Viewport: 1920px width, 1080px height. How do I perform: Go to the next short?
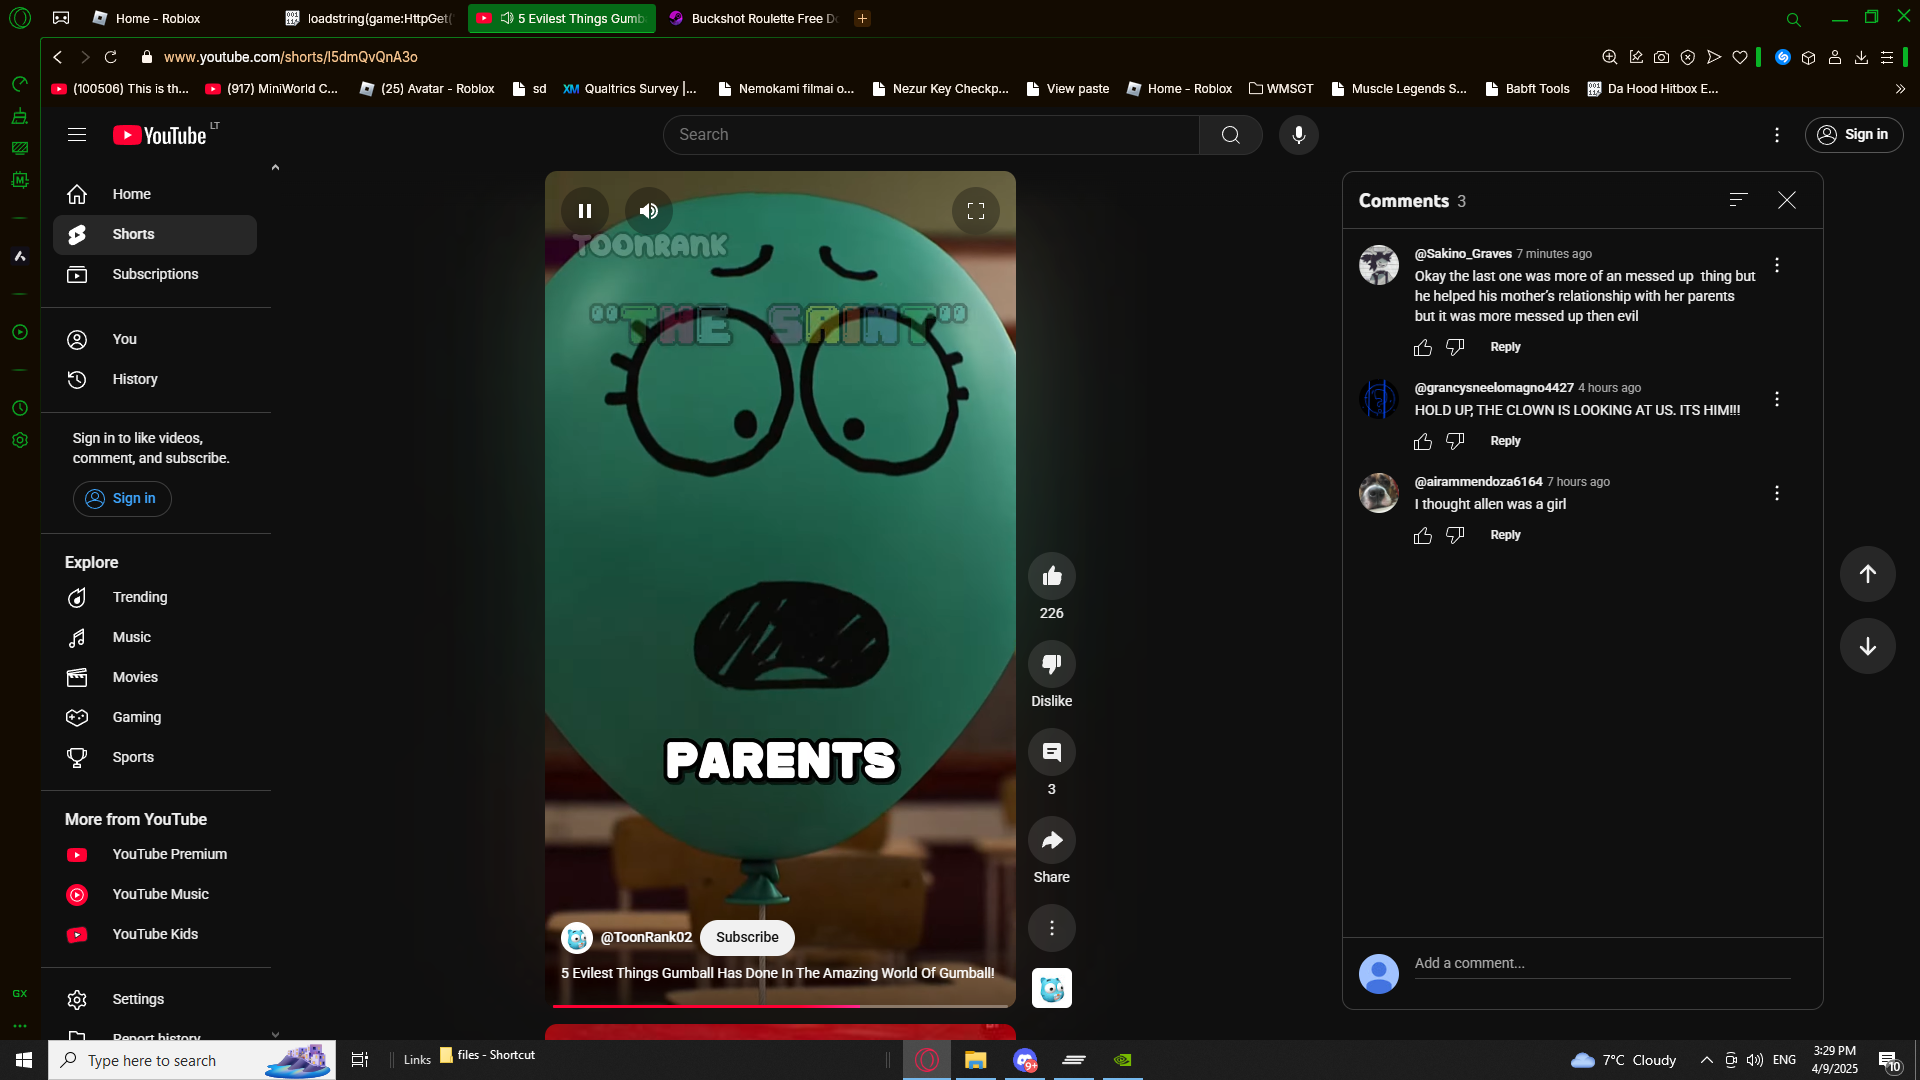pyautogui.click(x=1868, y=646)
